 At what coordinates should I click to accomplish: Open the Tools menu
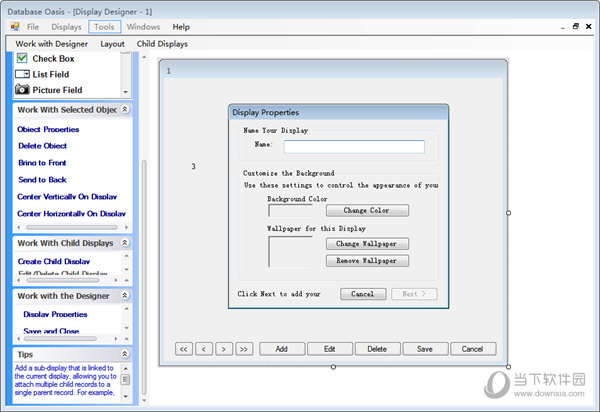pos(104,27)
